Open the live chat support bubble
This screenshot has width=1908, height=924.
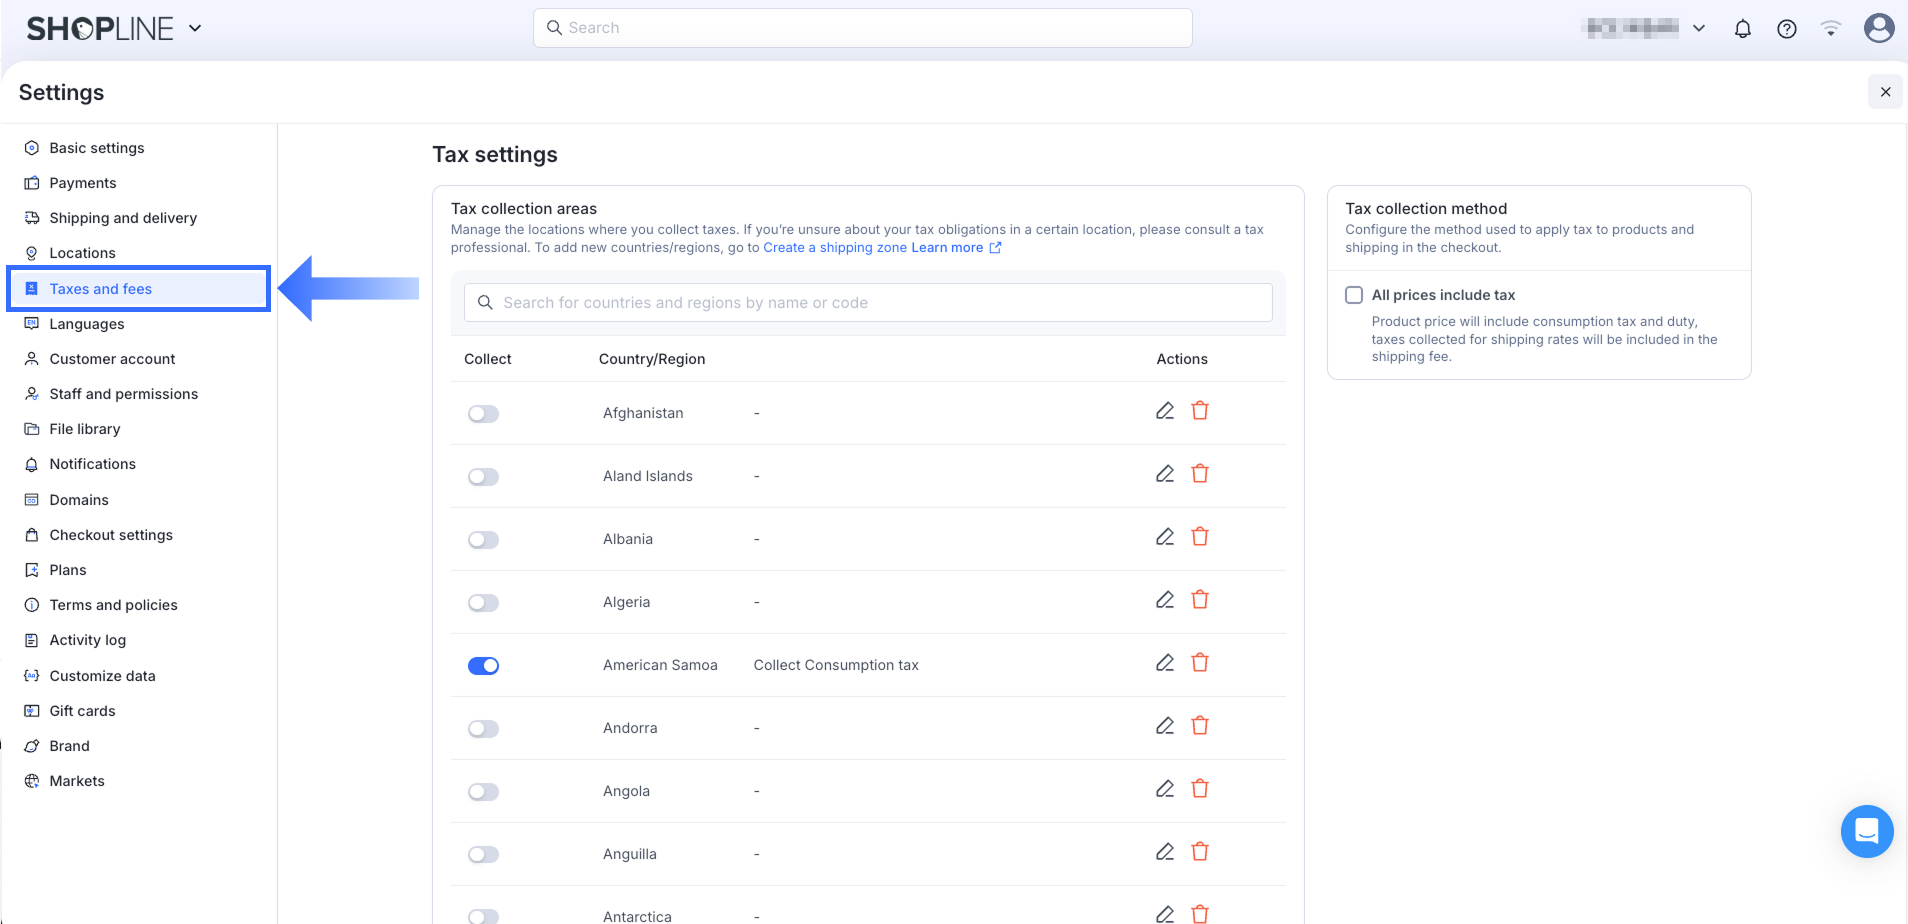[x=1866, y=831]
